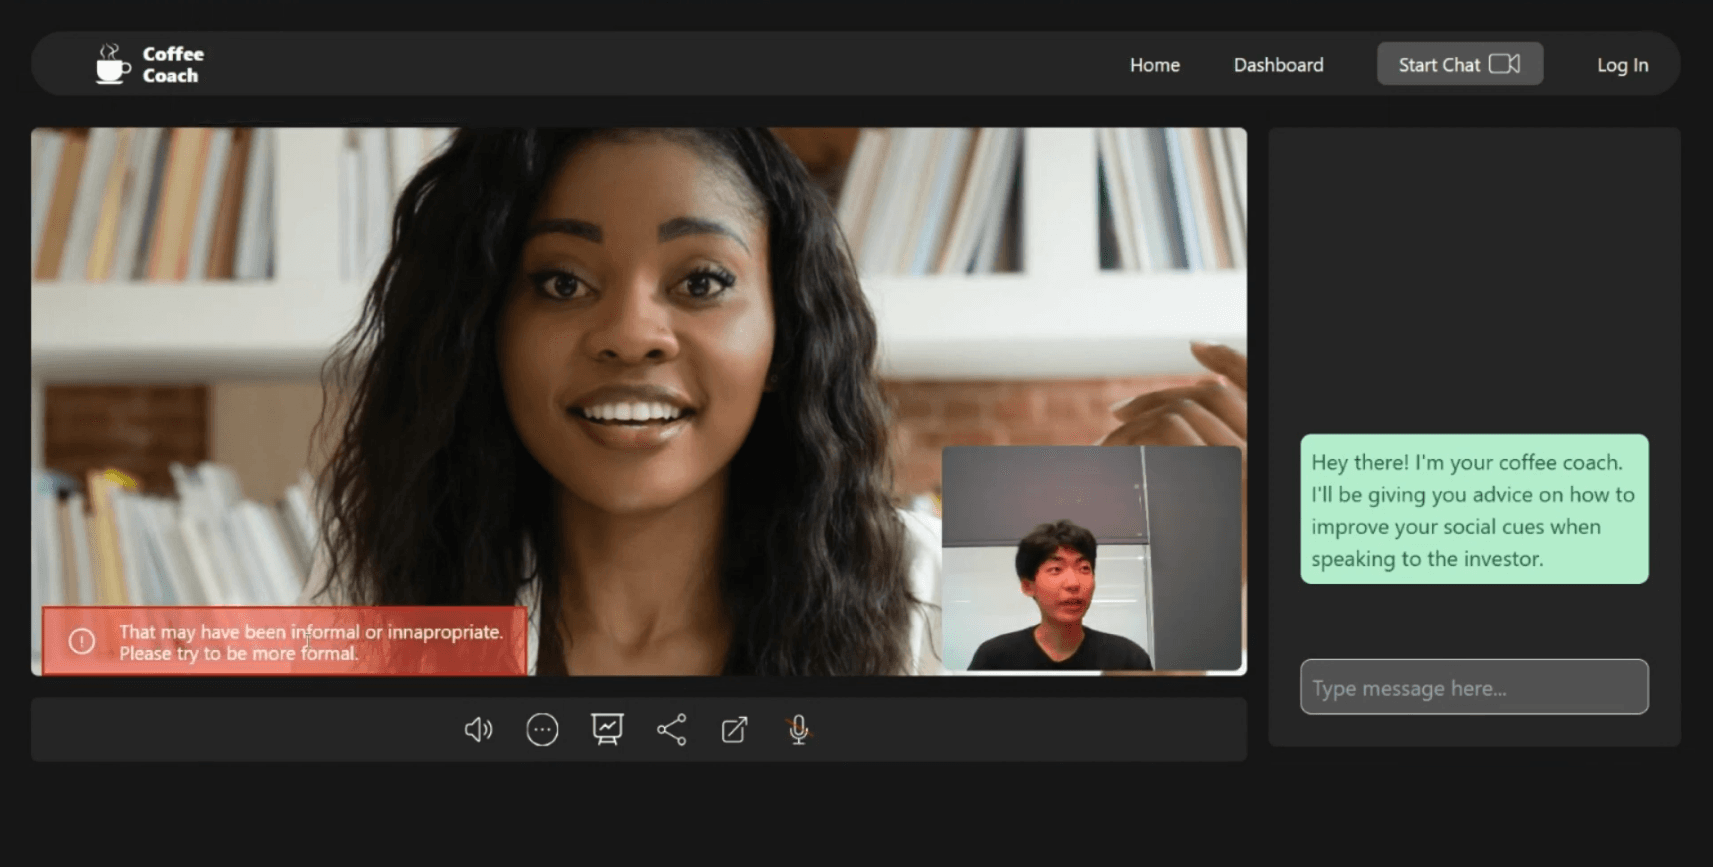Click the Coffee Coach brand name text
1713x867 pixels.
pyautogui.click(x=172, y=64)
